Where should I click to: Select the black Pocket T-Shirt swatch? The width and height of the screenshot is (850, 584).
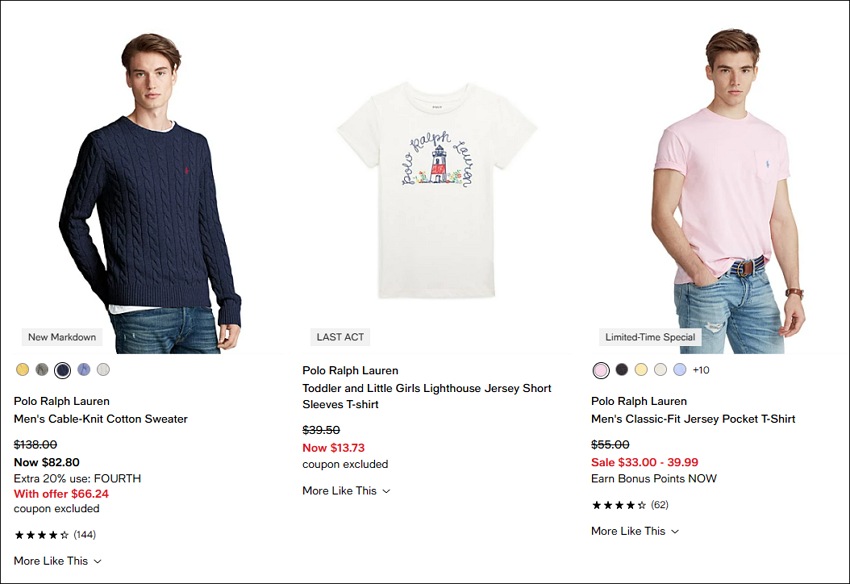tap(622, 370)
